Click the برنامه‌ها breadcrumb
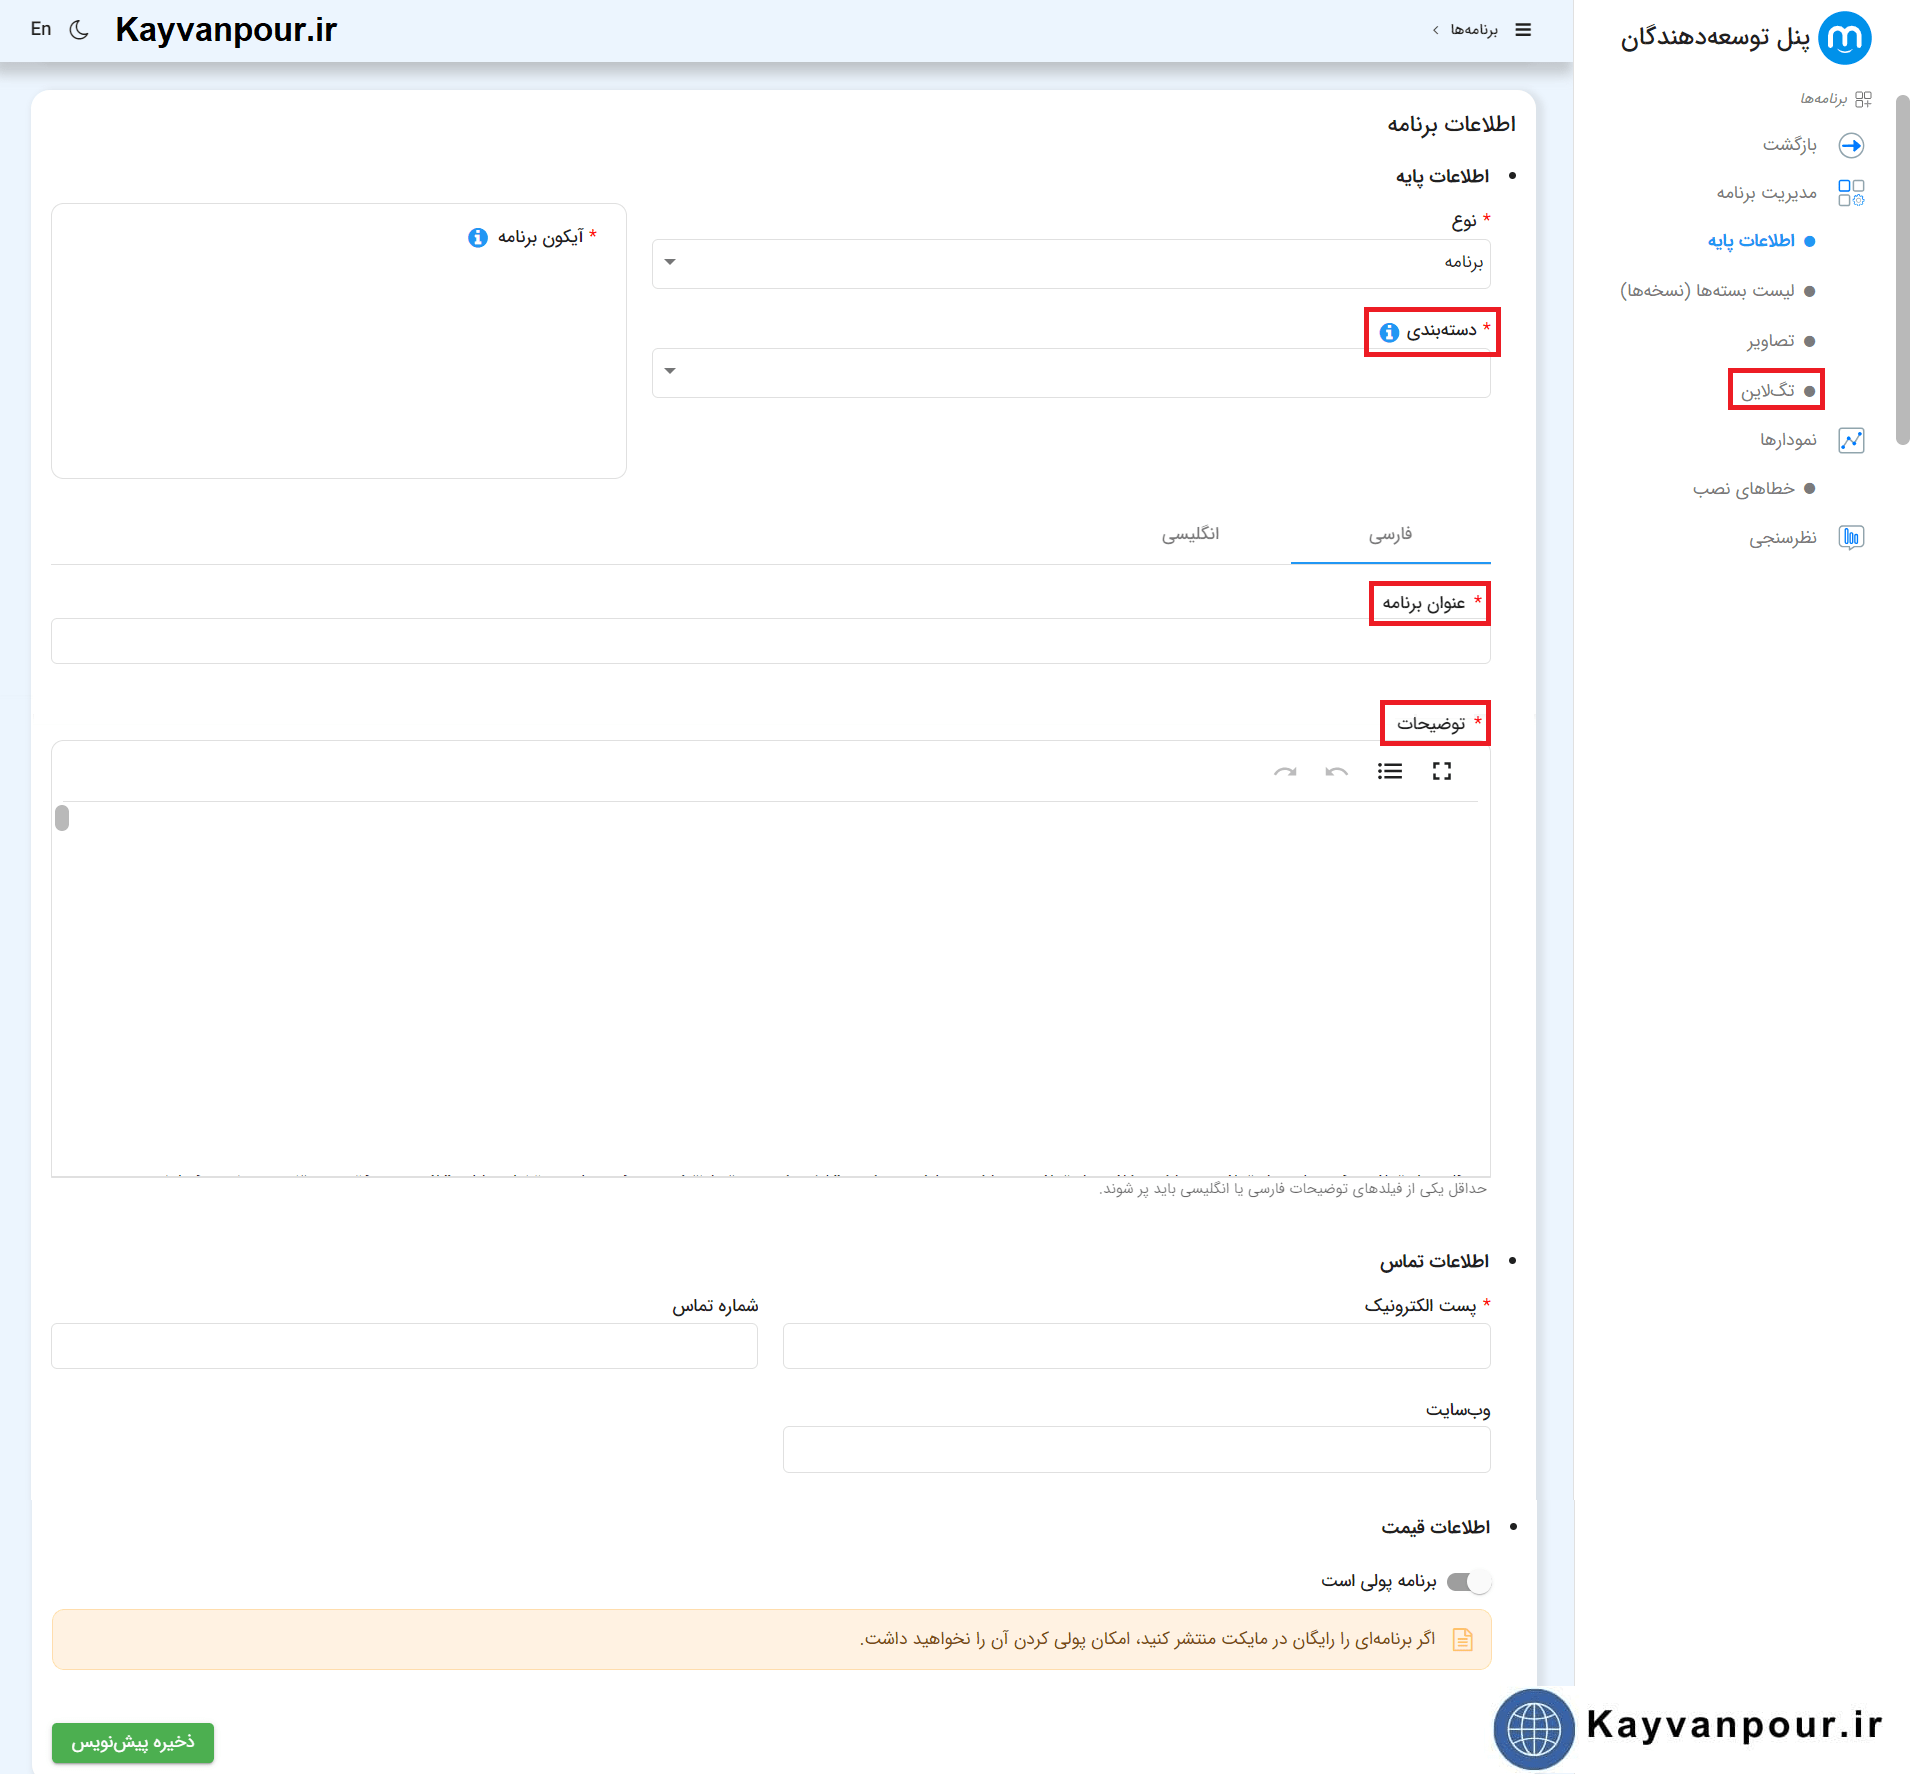This screenshot has width=1912, height=1774. click(1474, 30)
